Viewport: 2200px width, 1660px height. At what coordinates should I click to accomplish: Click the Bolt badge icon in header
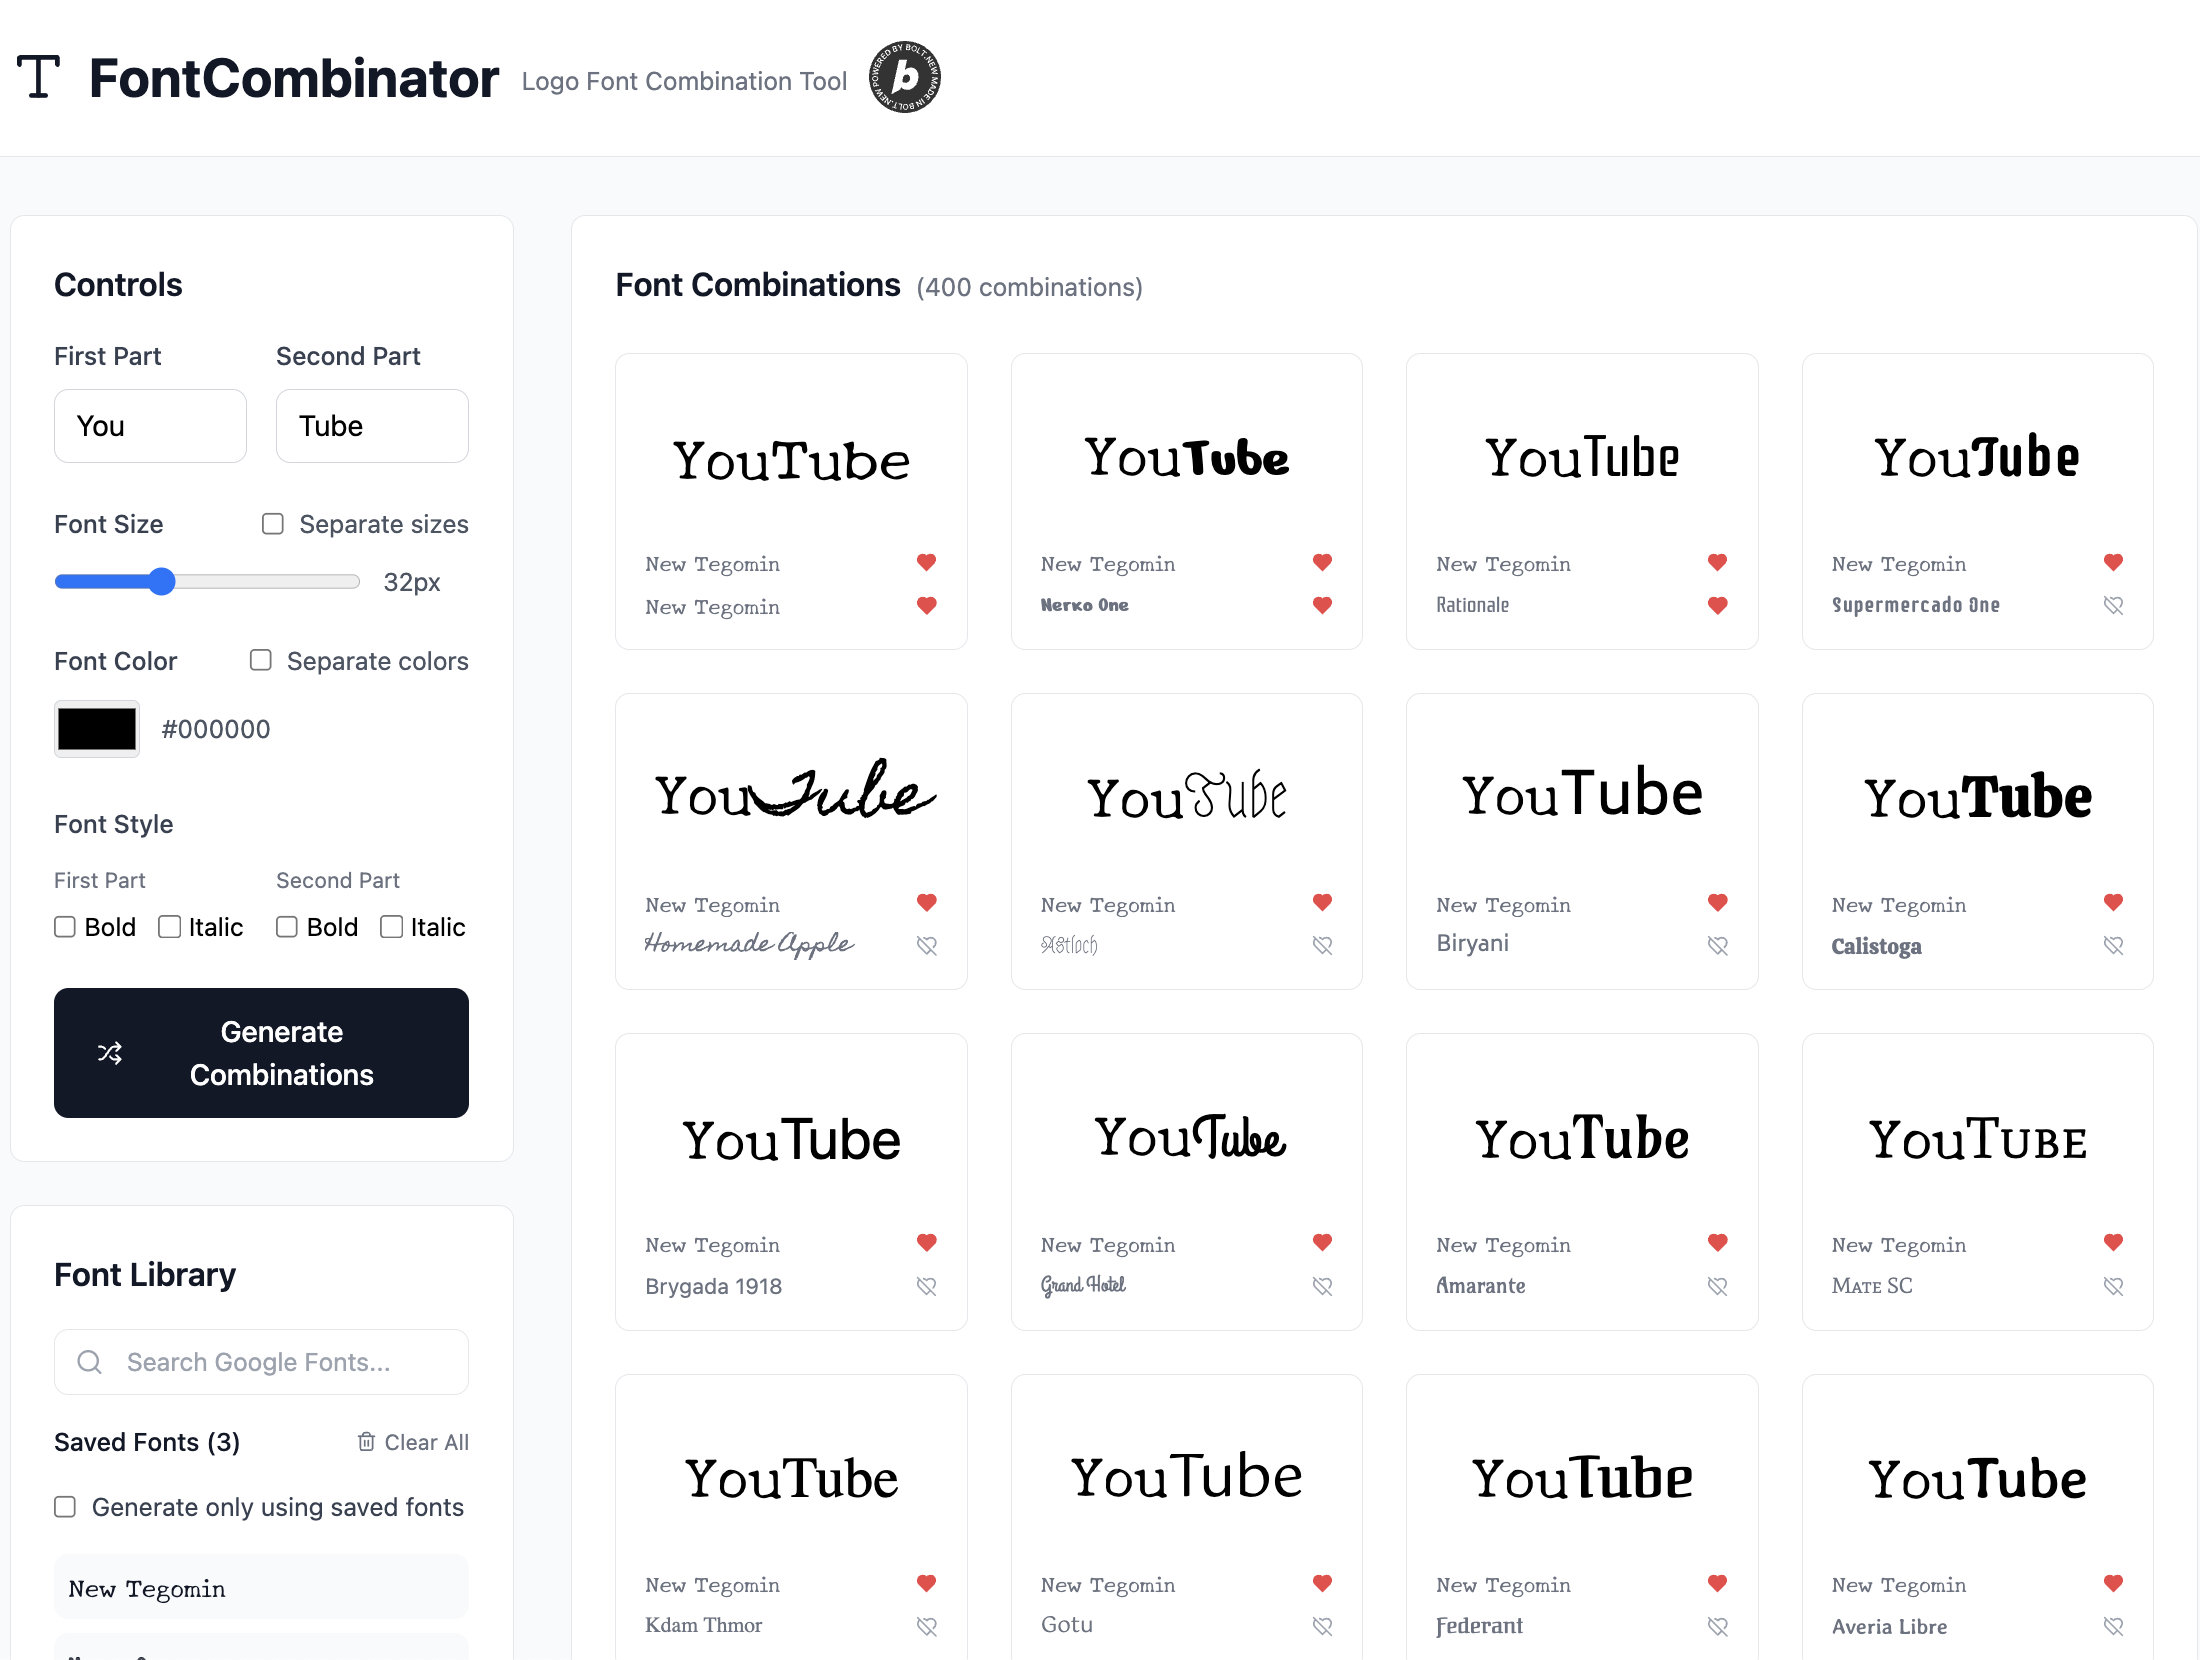[904, 78]
